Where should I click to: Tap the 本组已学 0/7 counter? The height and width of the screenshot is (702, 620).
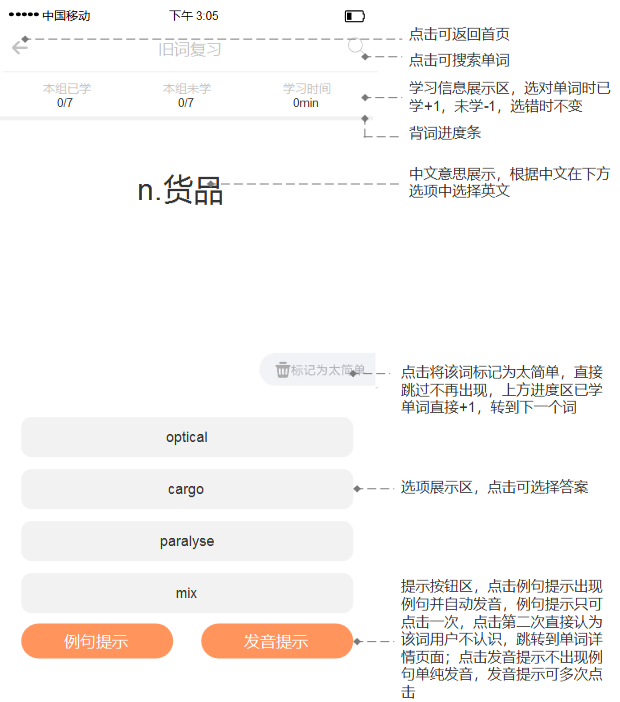[x=66, y=95]
